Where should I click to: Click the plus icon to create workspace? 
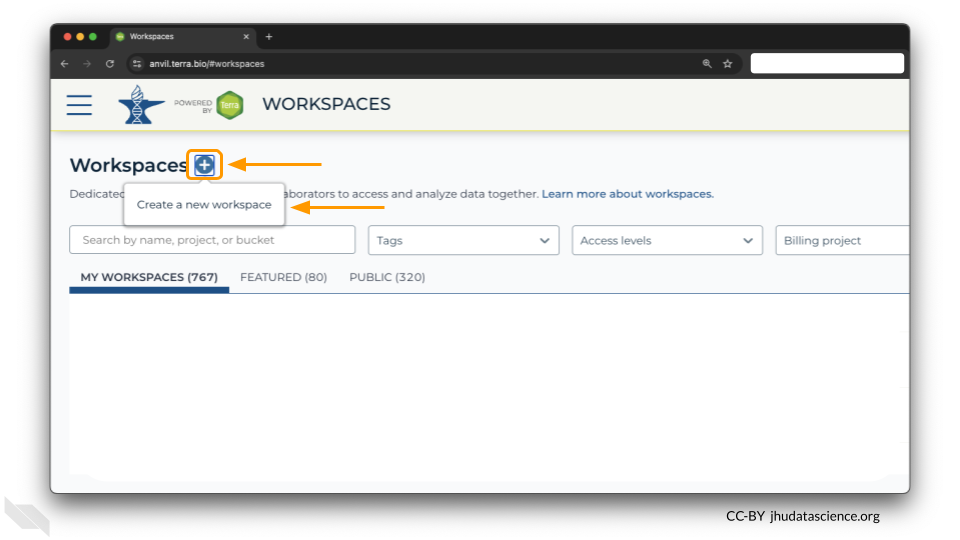(204, 165)
